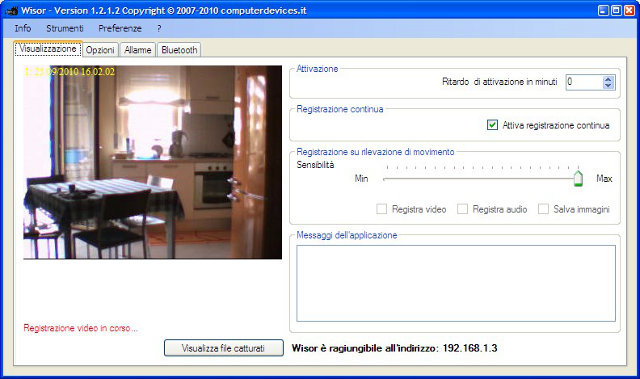Viewport: 640px width, 379px height.
Task: Click the timestamp overlay on camera preview
Action: click(70, 72)
